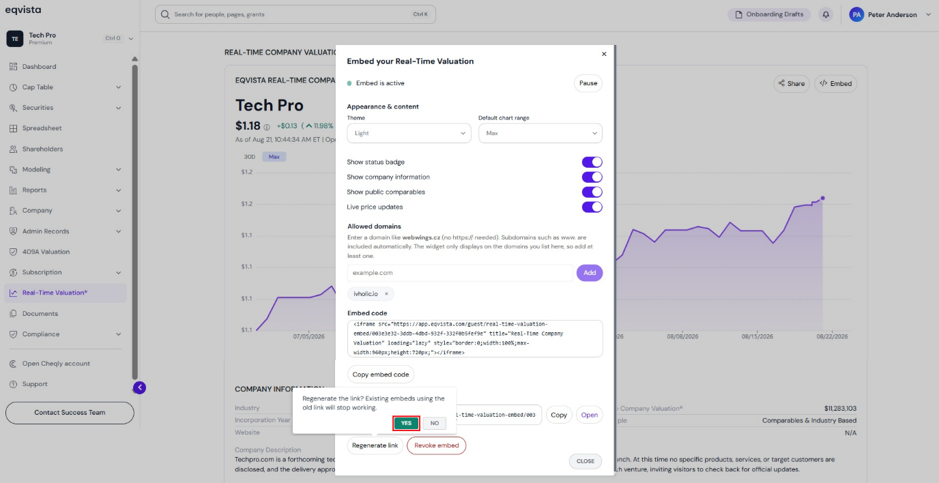This screenshot has width=939, height=483.
Task: Expand the Company menu chevron
Action: (x=119, y=211)
